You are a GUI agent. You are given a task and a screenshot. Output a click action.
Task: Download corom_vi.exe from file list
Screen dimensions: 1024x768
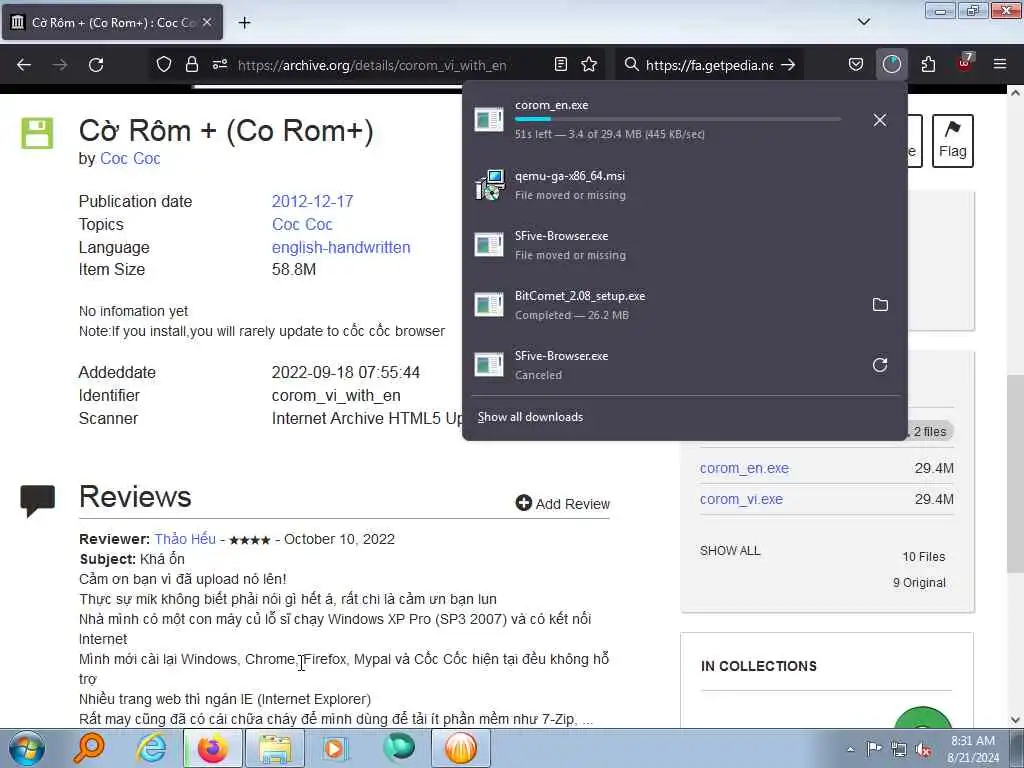click(741, 499)
